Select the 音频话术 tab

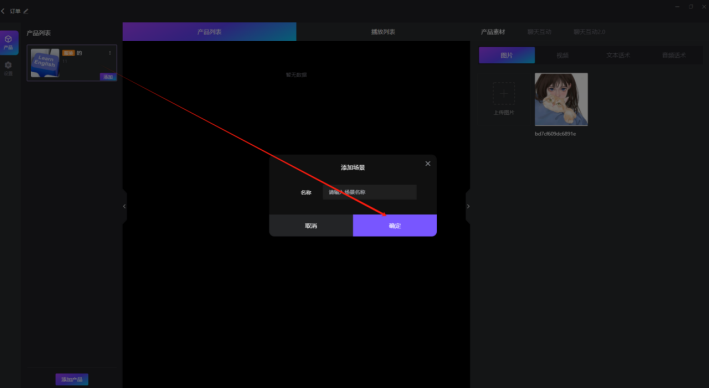674,55
